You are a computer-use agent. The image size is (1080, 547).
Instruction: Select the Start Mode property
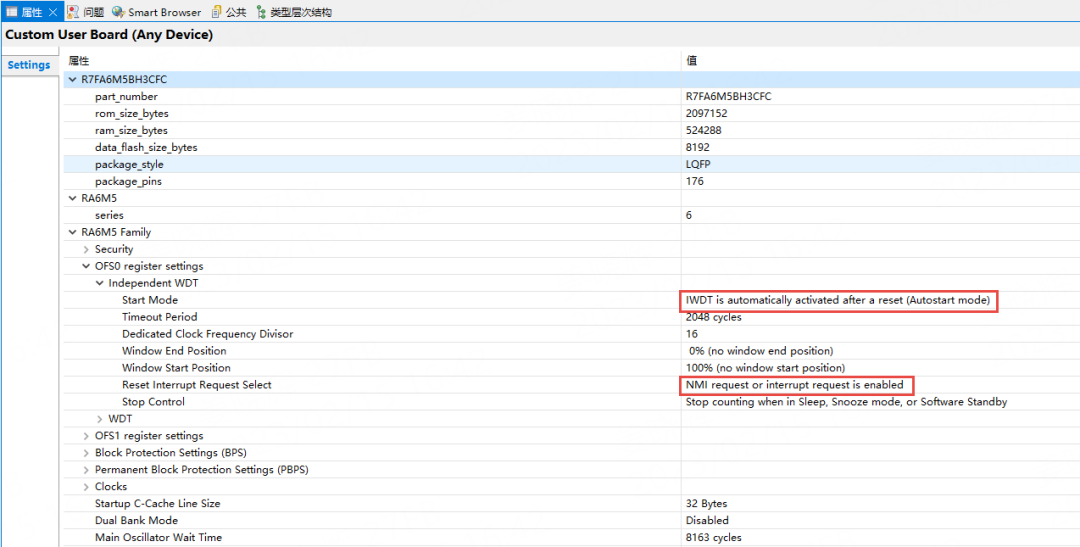[x=149, y=300]
